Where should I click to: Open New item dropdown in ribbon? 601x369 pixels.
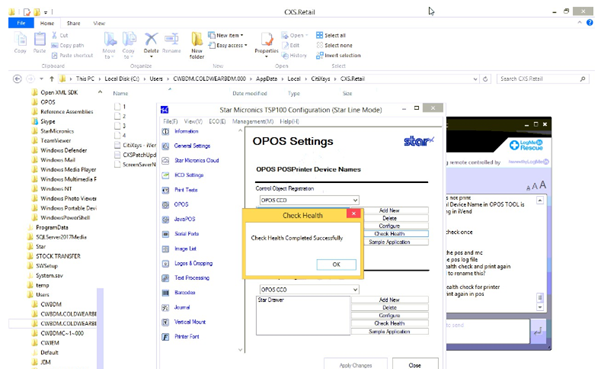click(x=225, y=35)
